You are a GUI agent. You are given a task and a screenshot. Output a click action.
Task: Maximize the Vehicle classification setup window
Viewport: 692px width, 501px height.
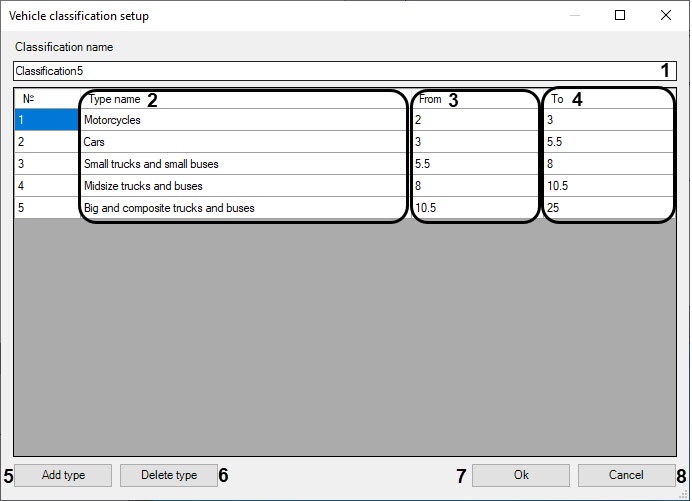[x=620, y=15]
